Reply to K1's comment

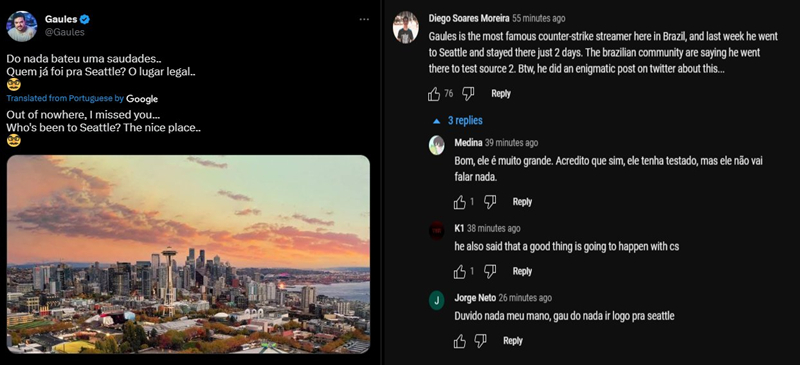(522, 272)
